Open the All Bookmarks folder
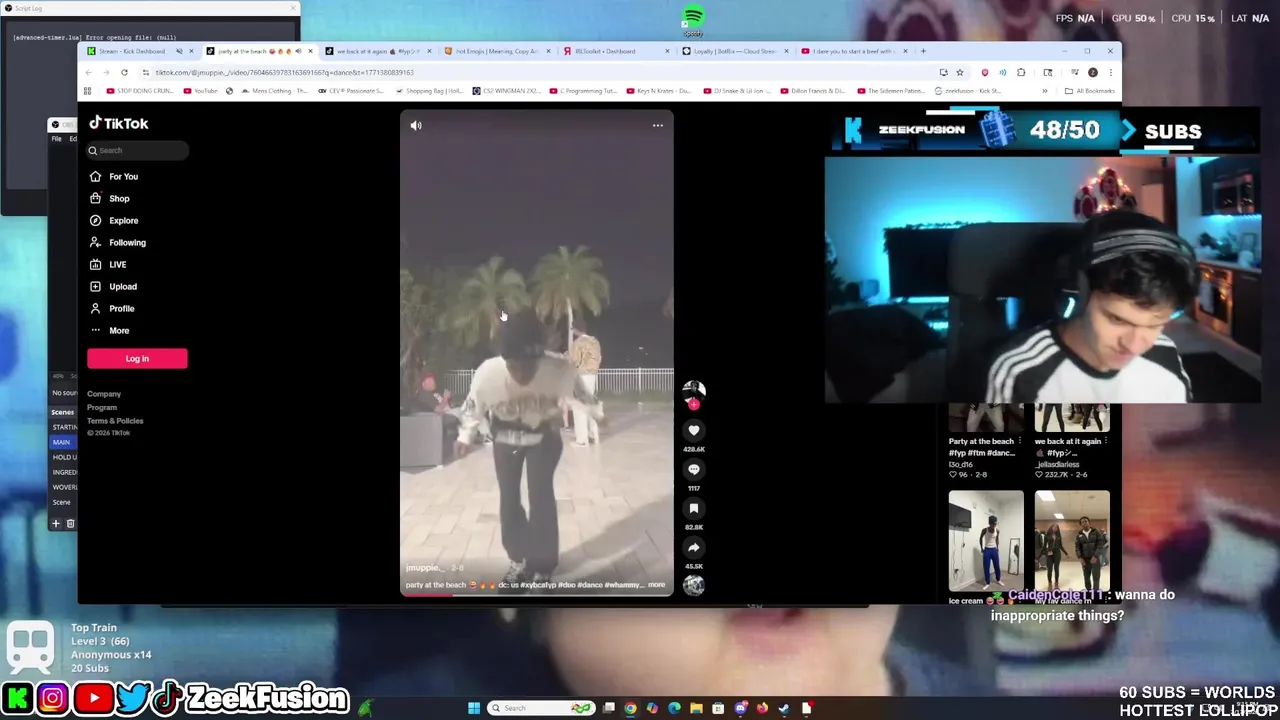The height and width of the screenshot is (720, 1280). (1089, 91)
